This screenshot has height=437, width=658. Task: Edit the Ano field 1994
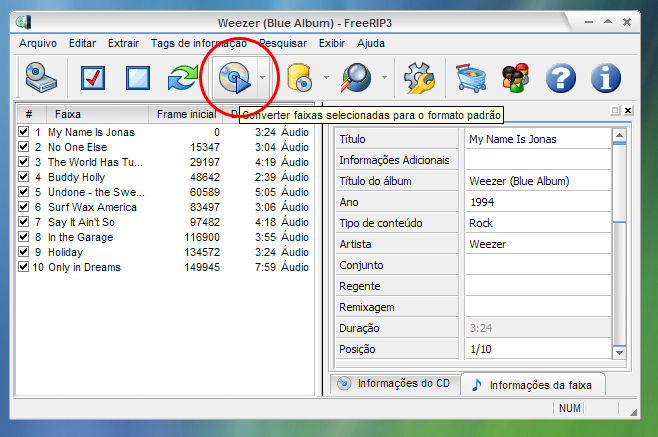click(x=538, y=202)
